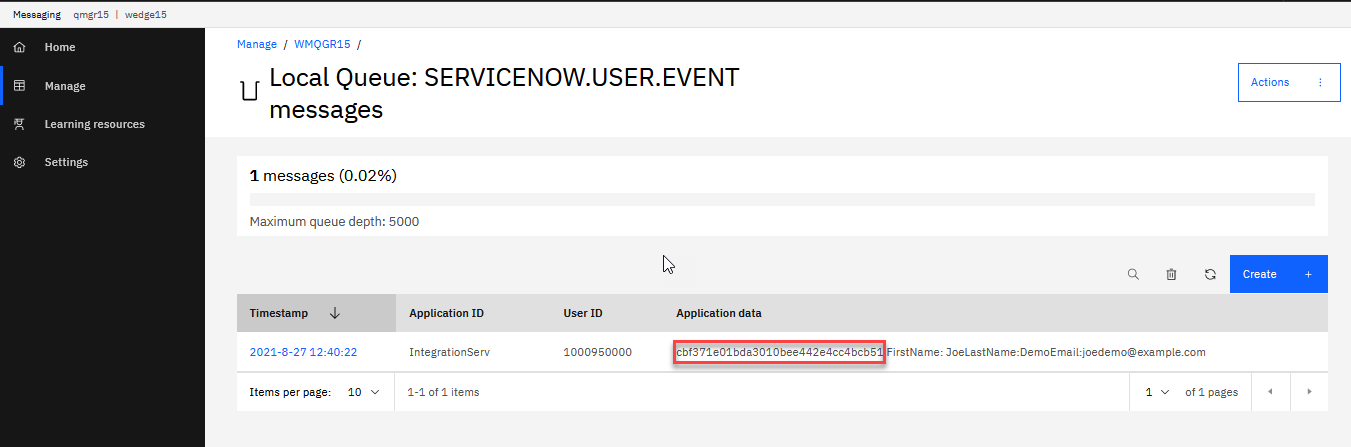Viewport: 1351px width, 447px height.
Task: Click the Home icon in sidebar
Action: (19, 47)
